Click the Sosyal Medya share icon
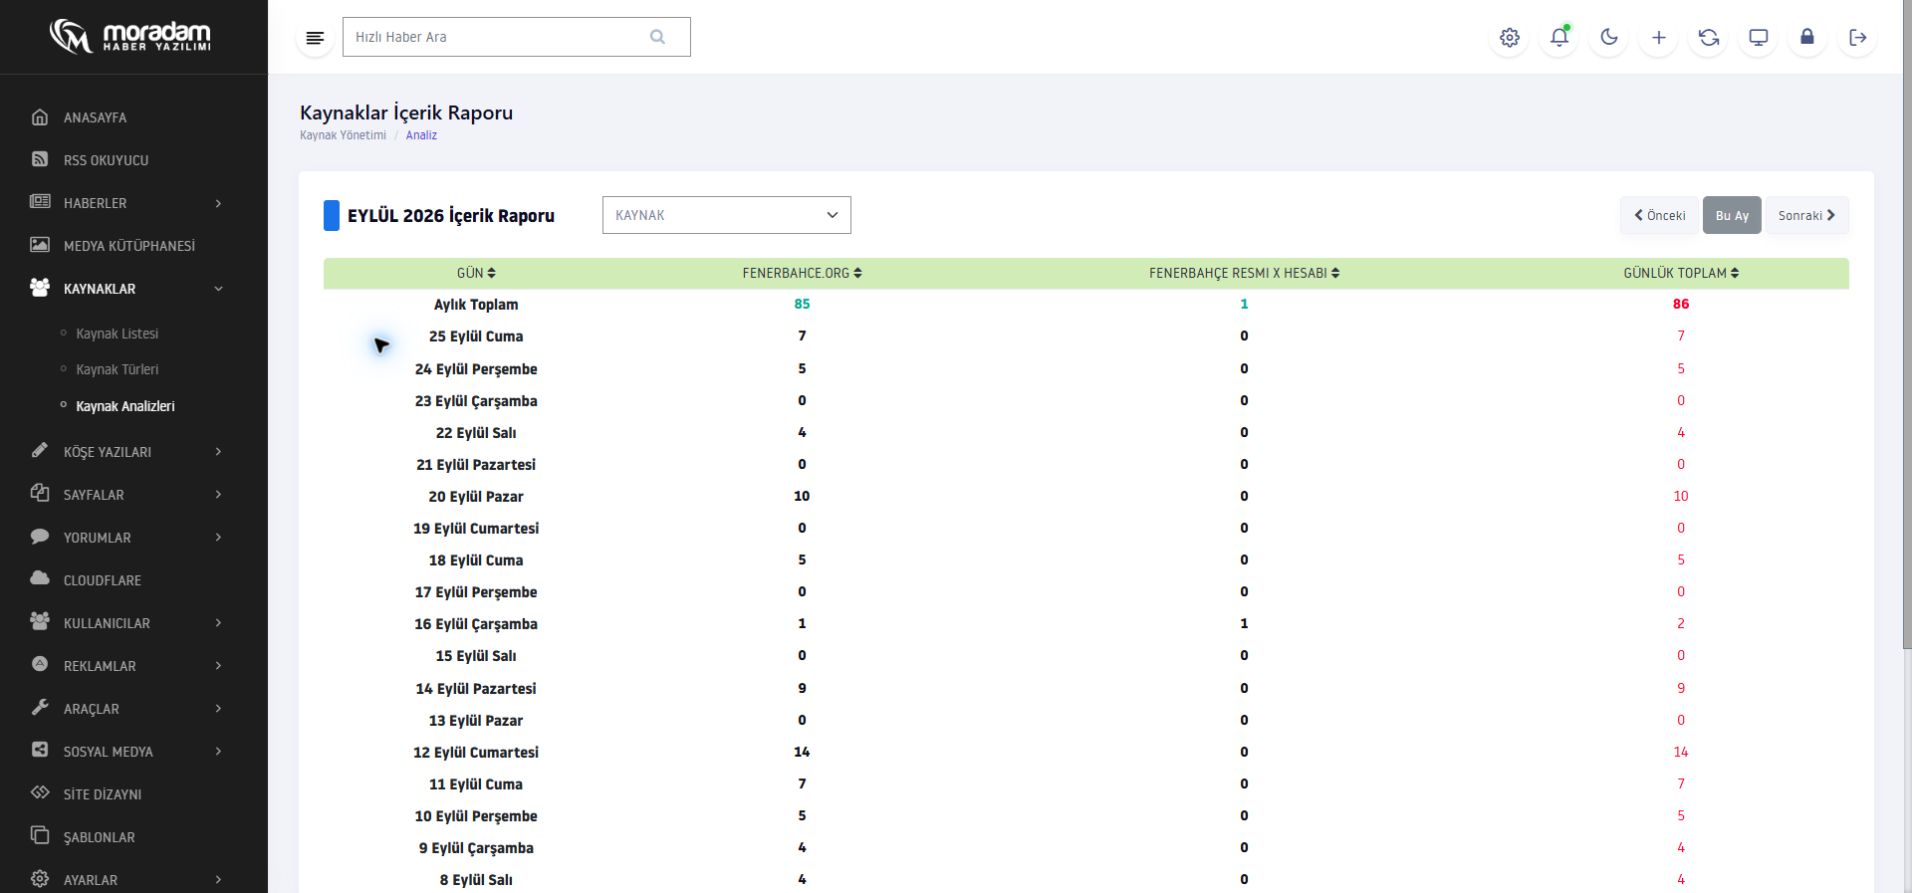 coord(40,750)
